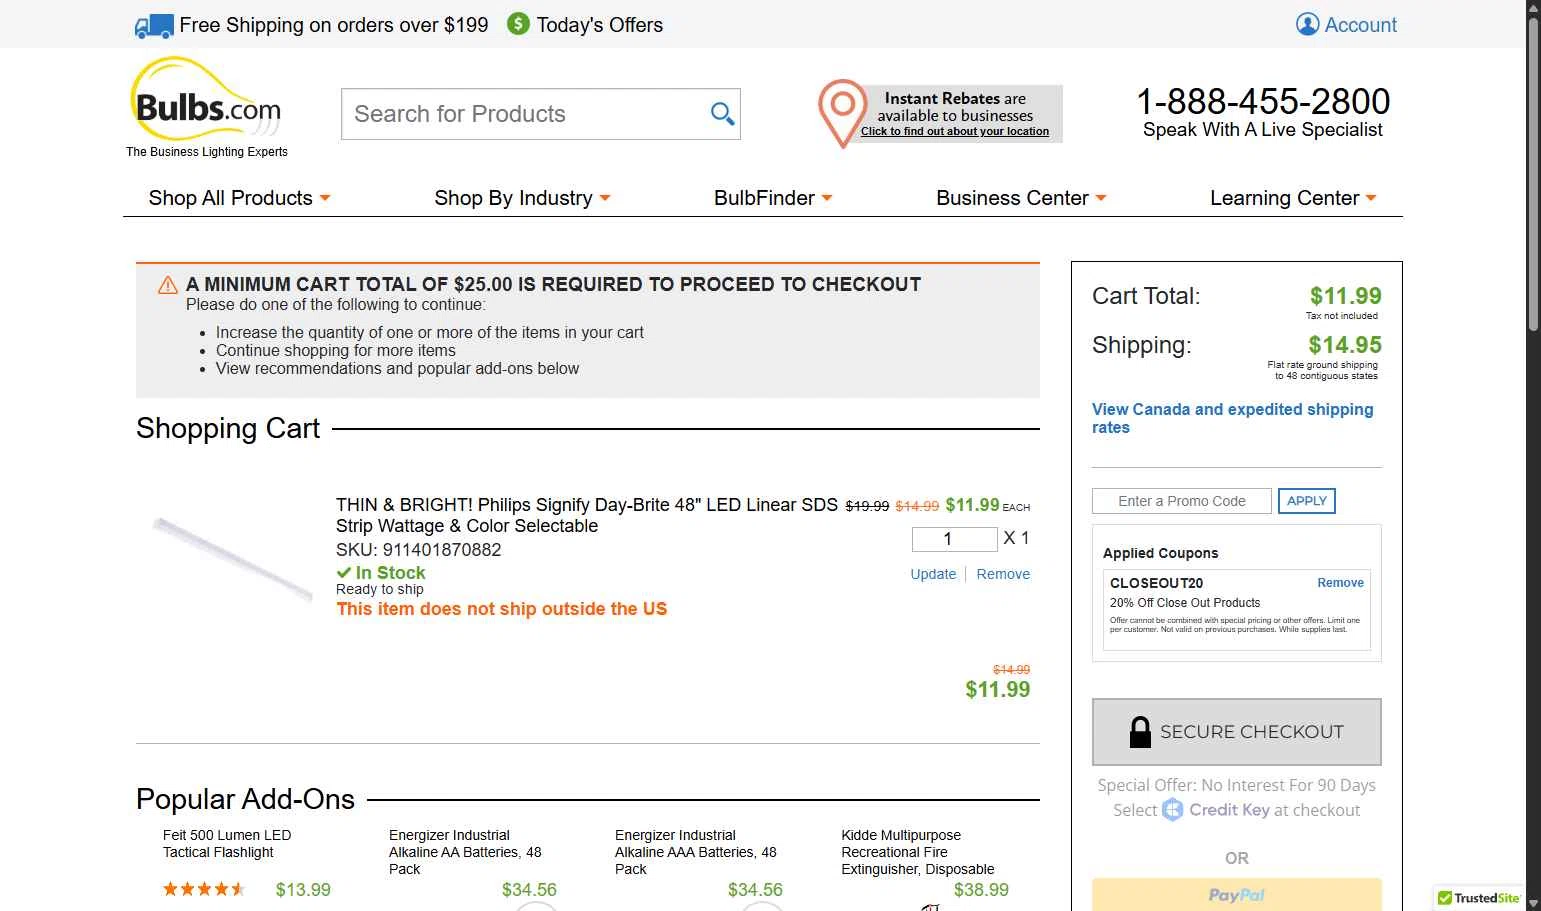
Task: Click the TrustedSite badge
Action: [1478, 898]
